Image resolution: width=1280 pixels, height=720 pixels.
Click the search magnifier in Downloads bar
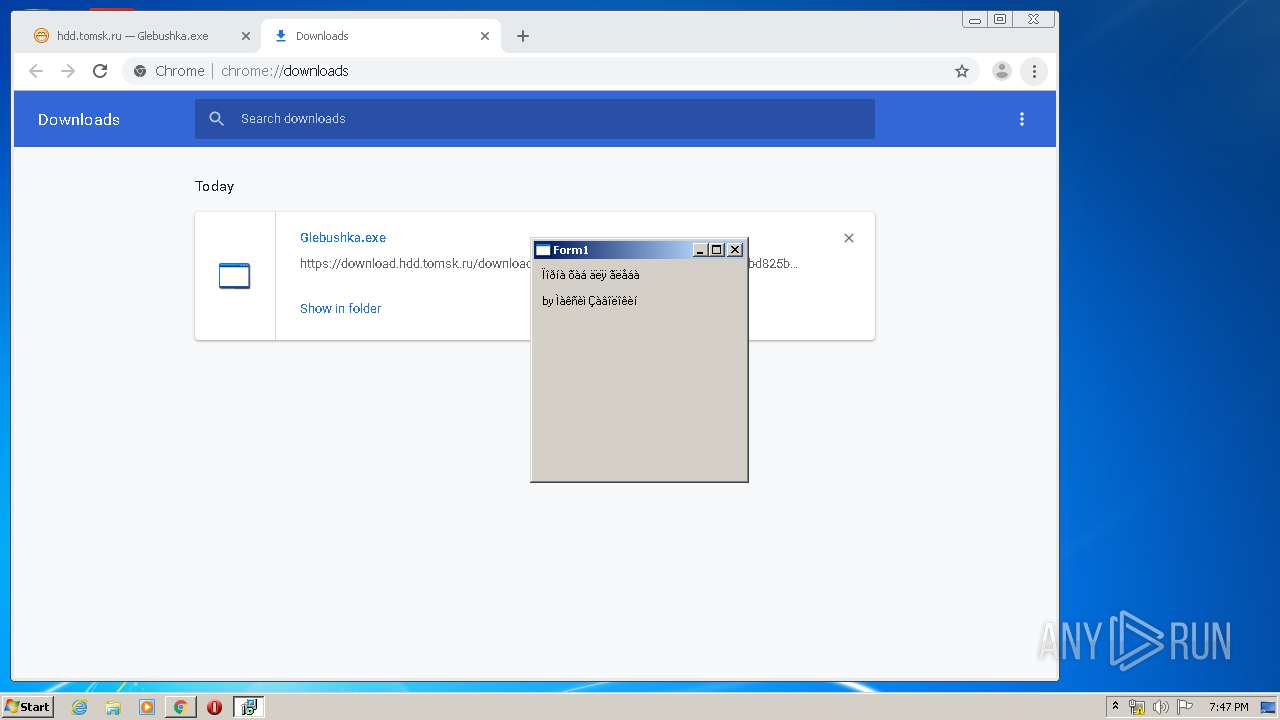point(216,119)
